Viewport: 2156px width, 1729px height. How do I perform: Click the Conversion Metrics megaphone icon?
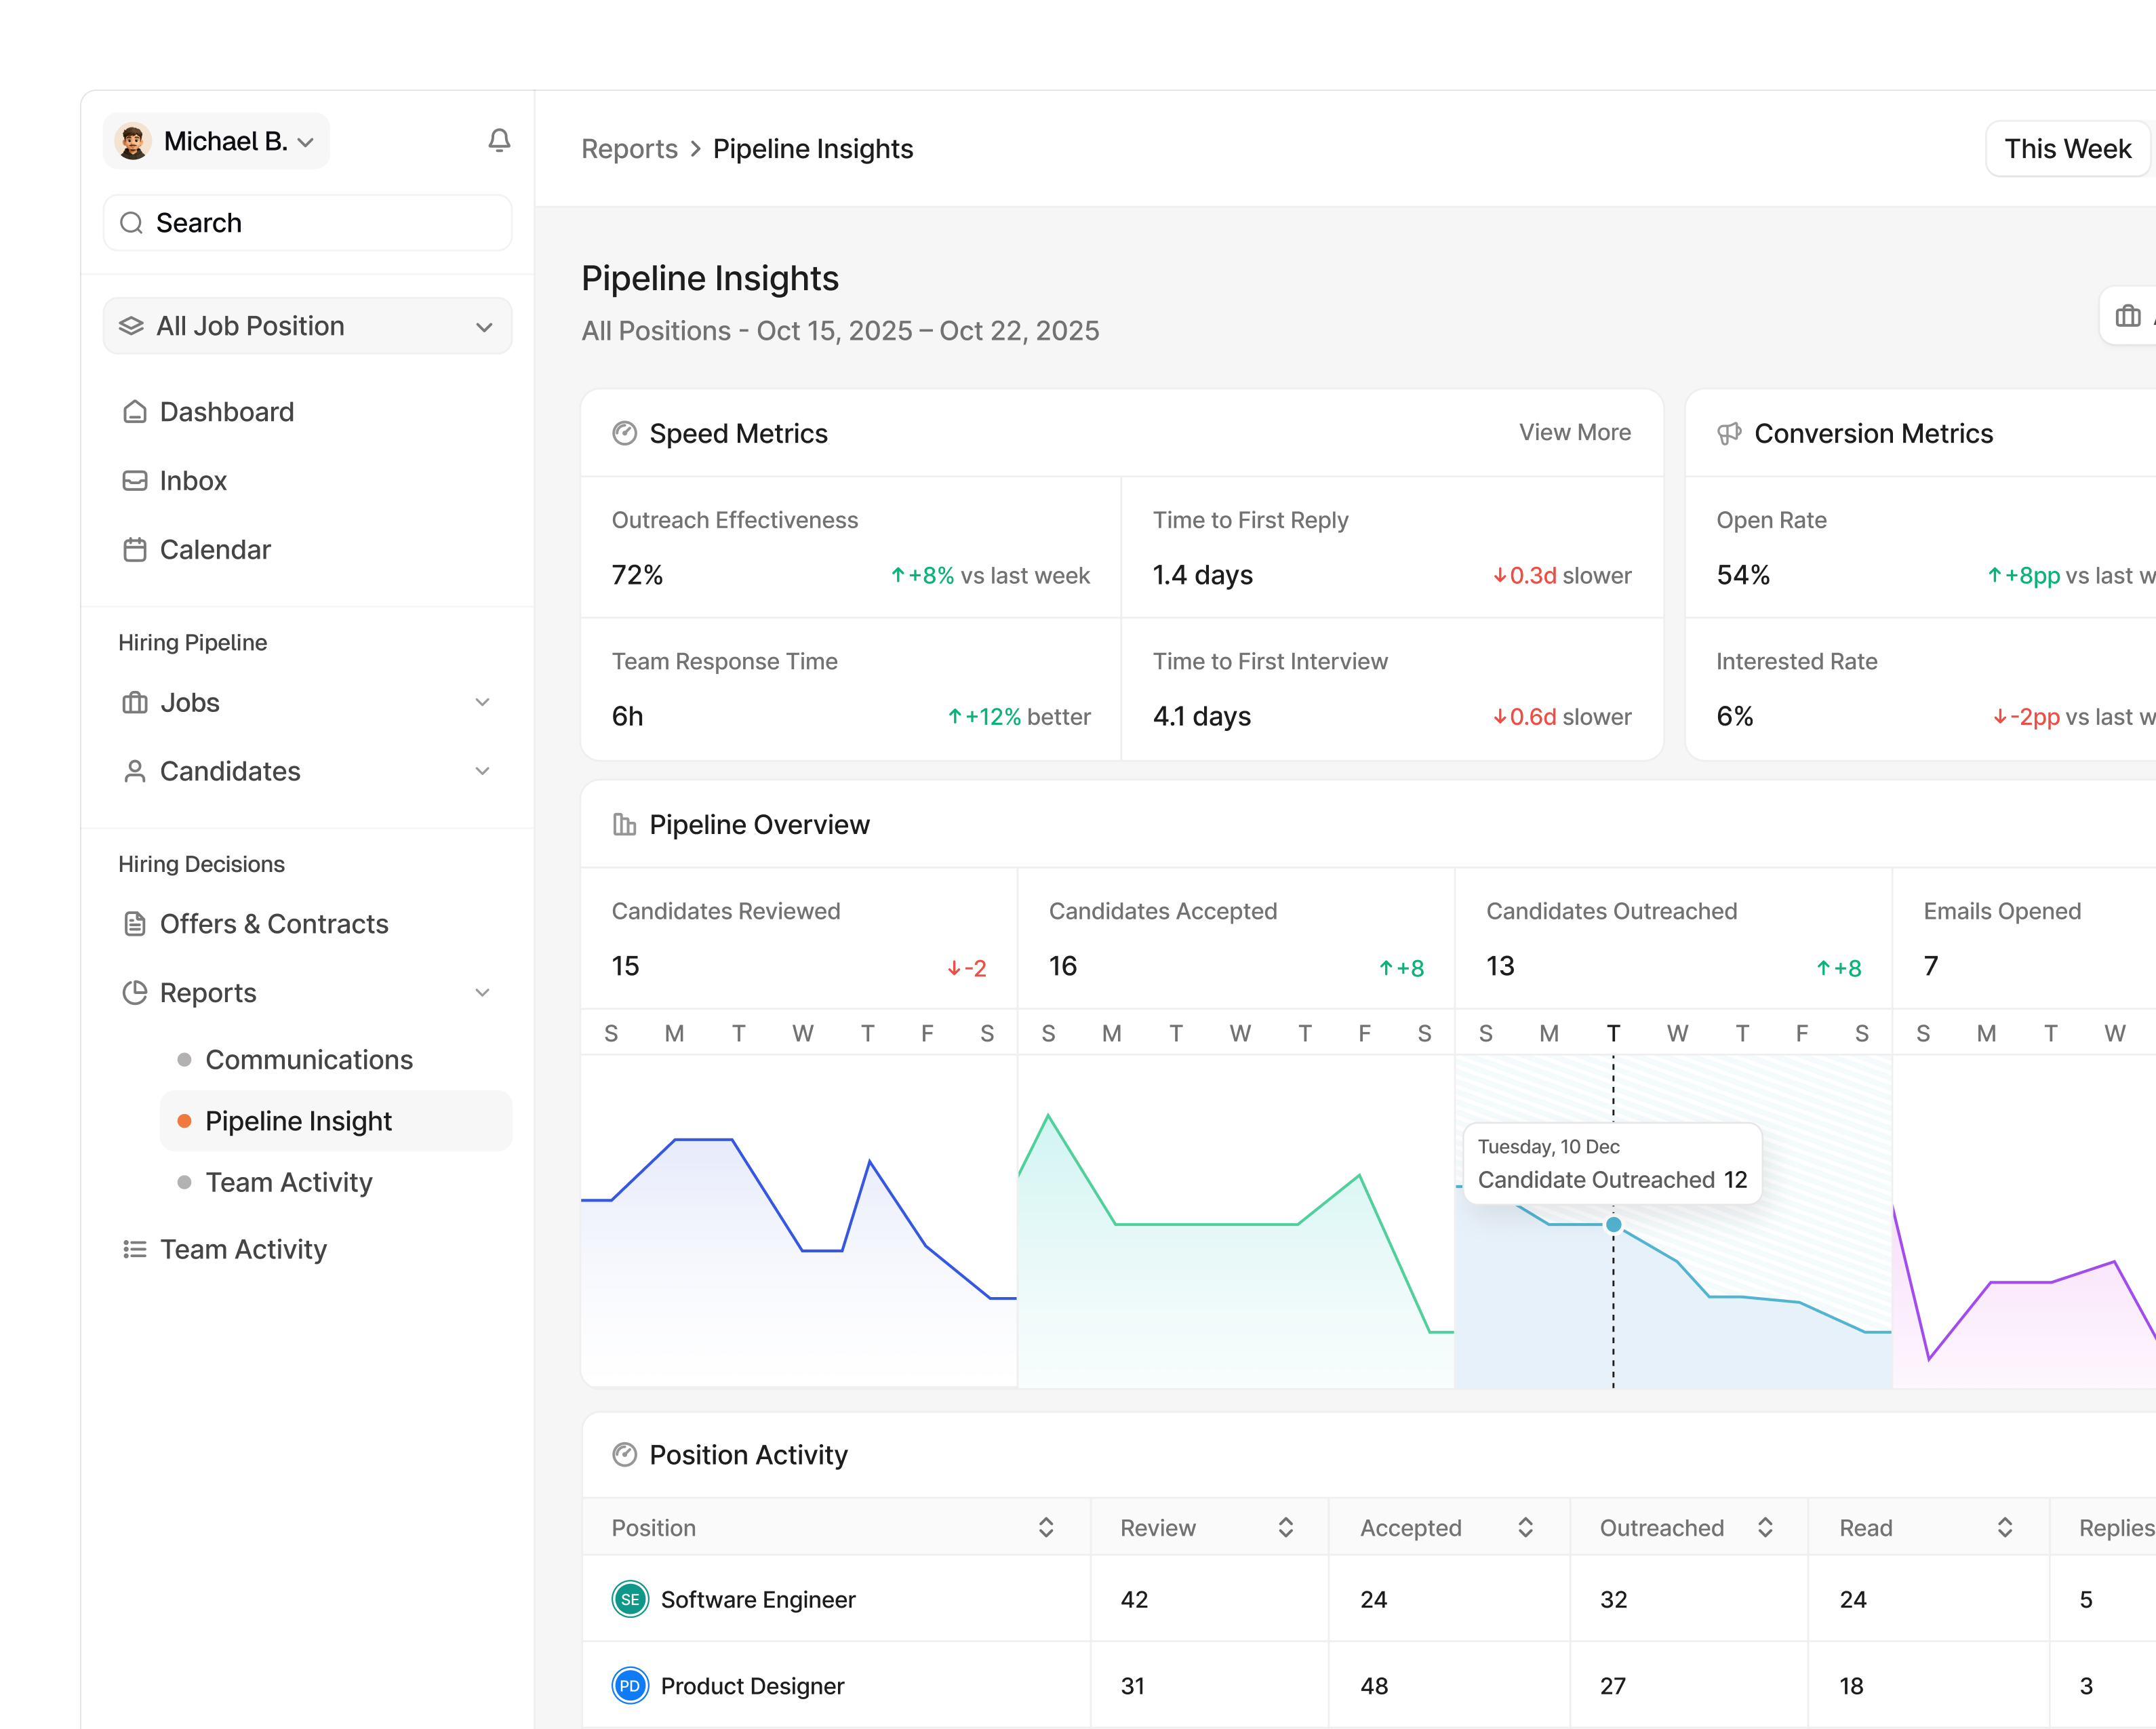[x=1729, y=433]
